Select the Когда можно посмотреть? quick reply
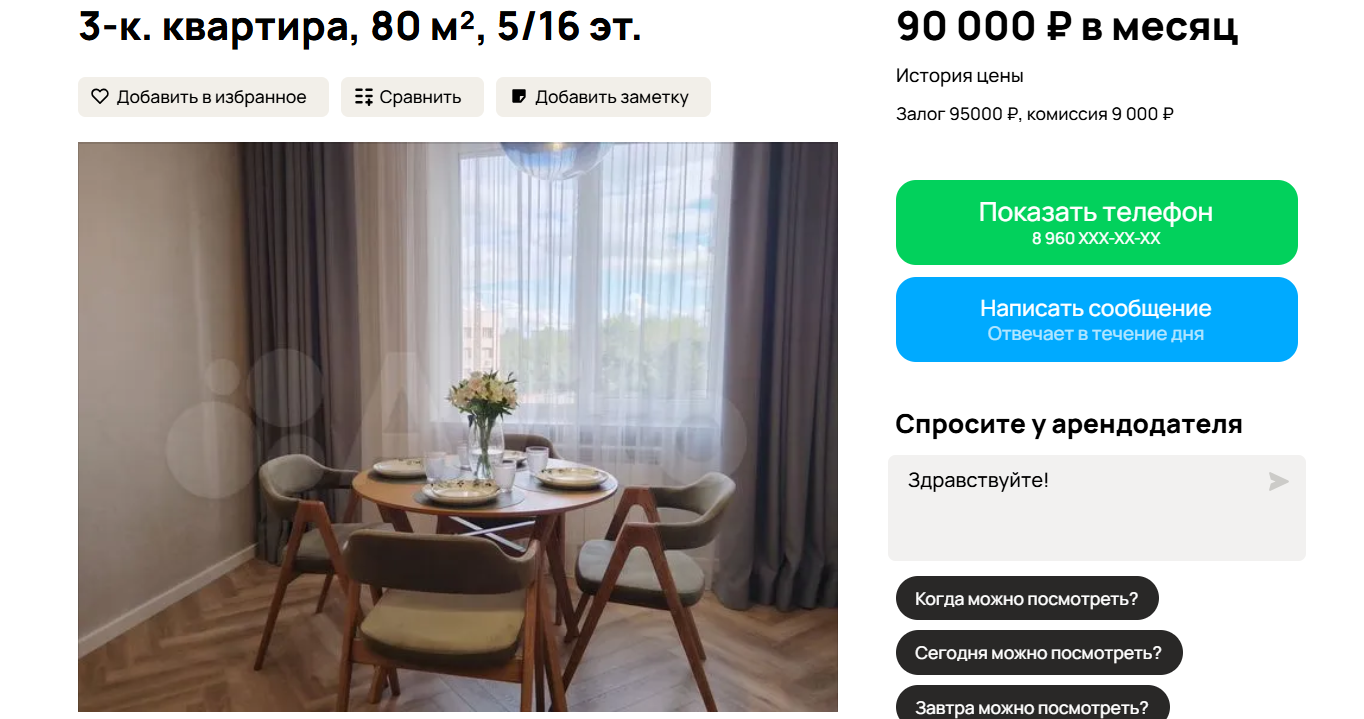Screen dimensions: 1364x719 tap(1027, 599)
